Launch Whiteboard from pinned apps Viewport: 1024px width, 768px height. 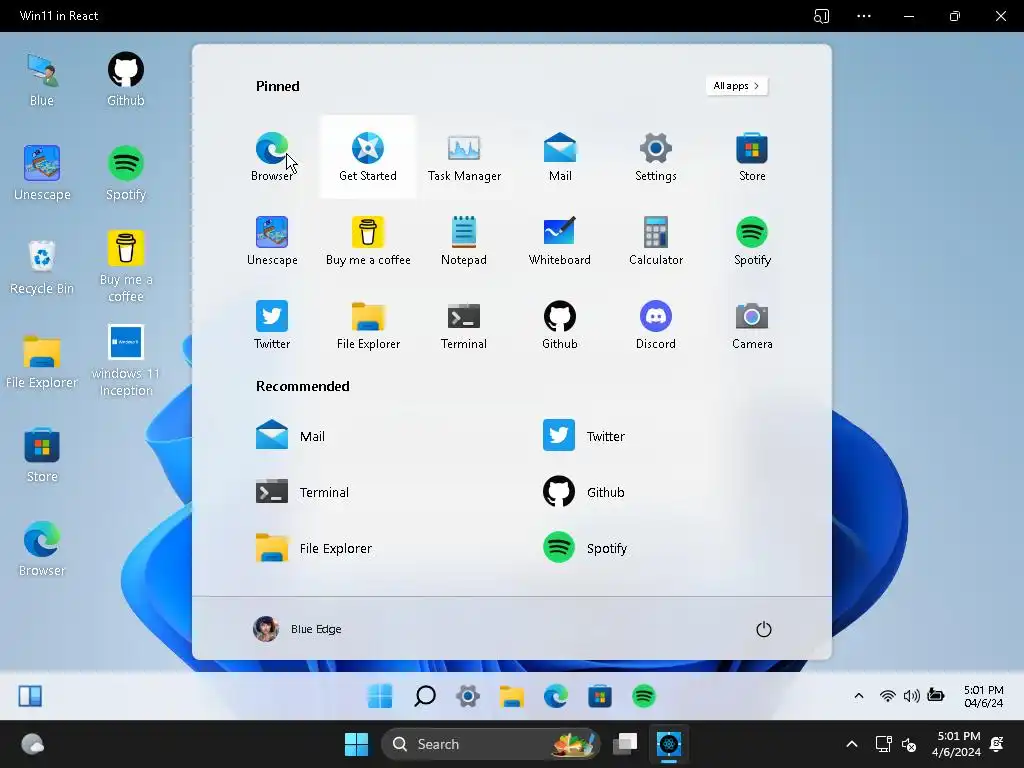click(560, 240)
